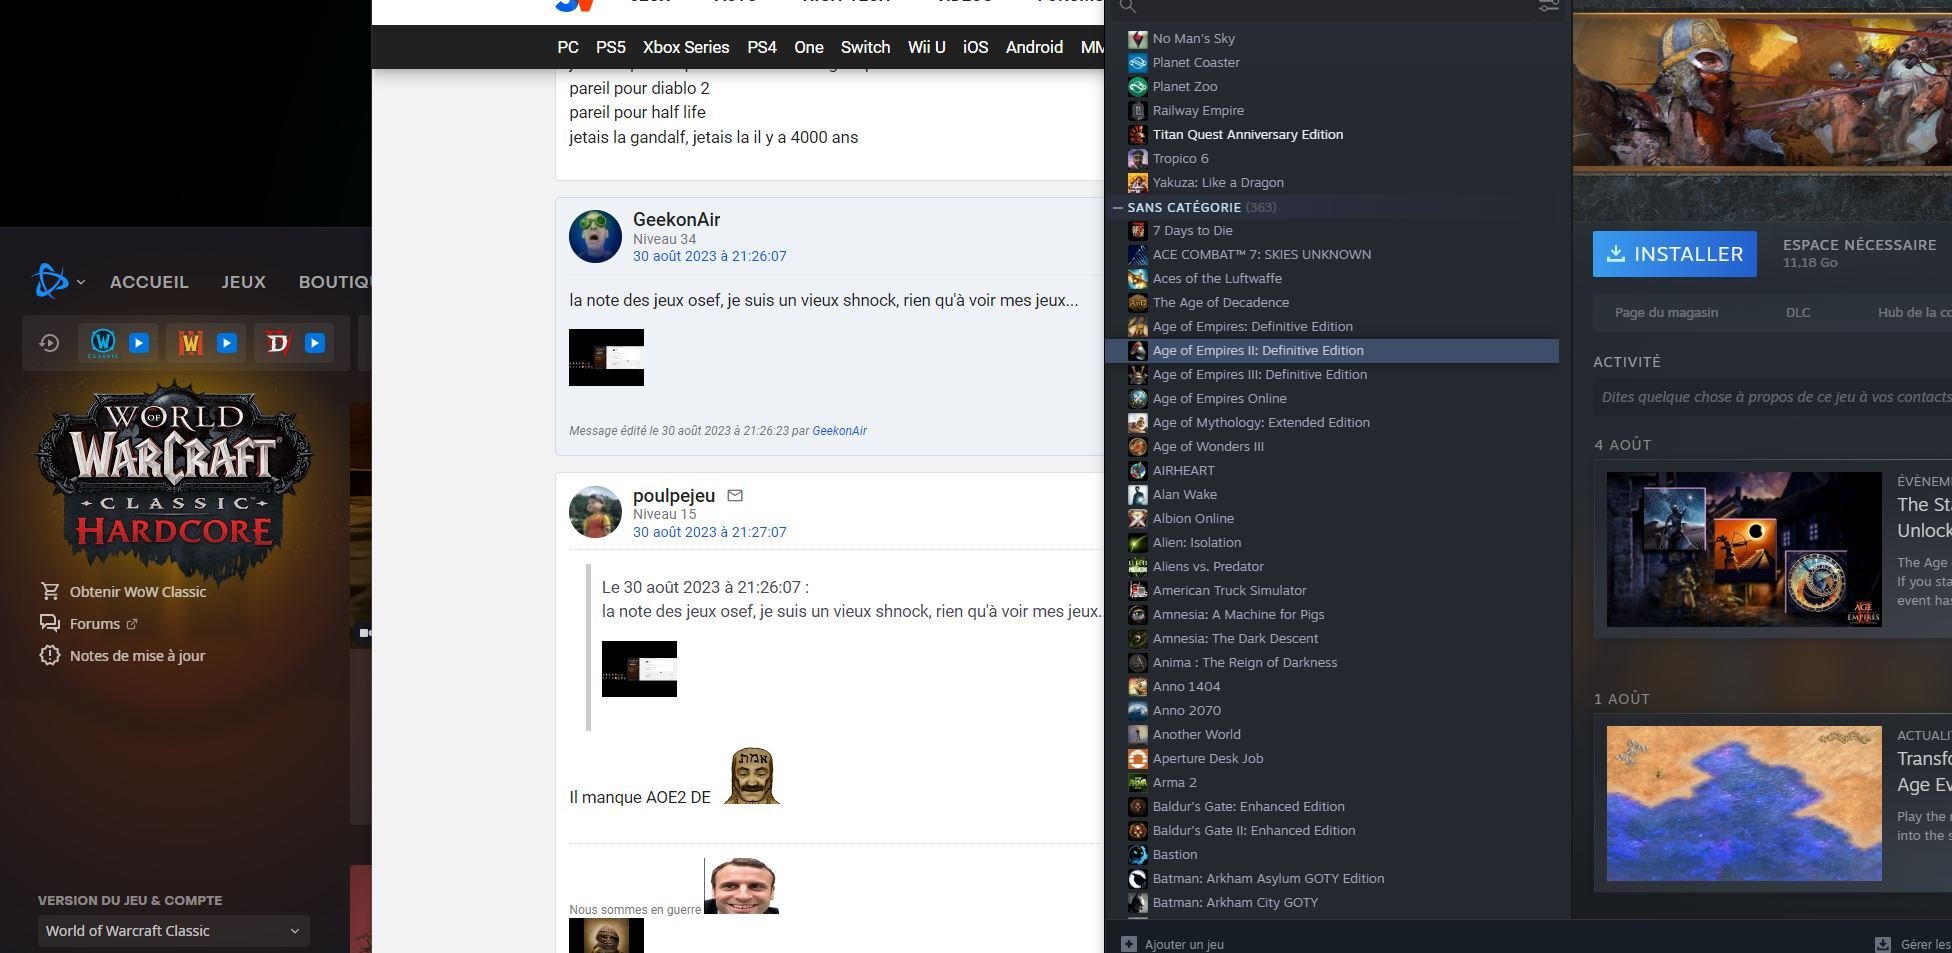Open poulpejeu's username profile link
The height and width of the screenshot is (953, 1952).
pyautogui.click(x=674, y=496)
